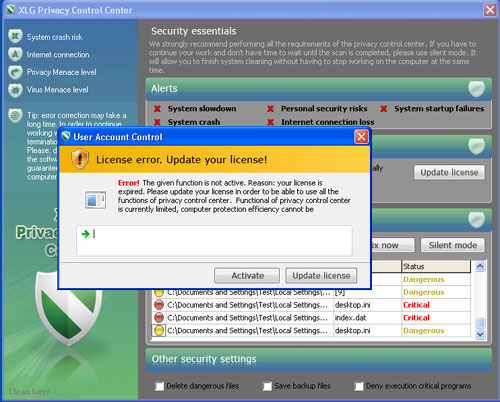Open the Privacy Menace level icon
500x402 pixels.
(x=15, y=72)
